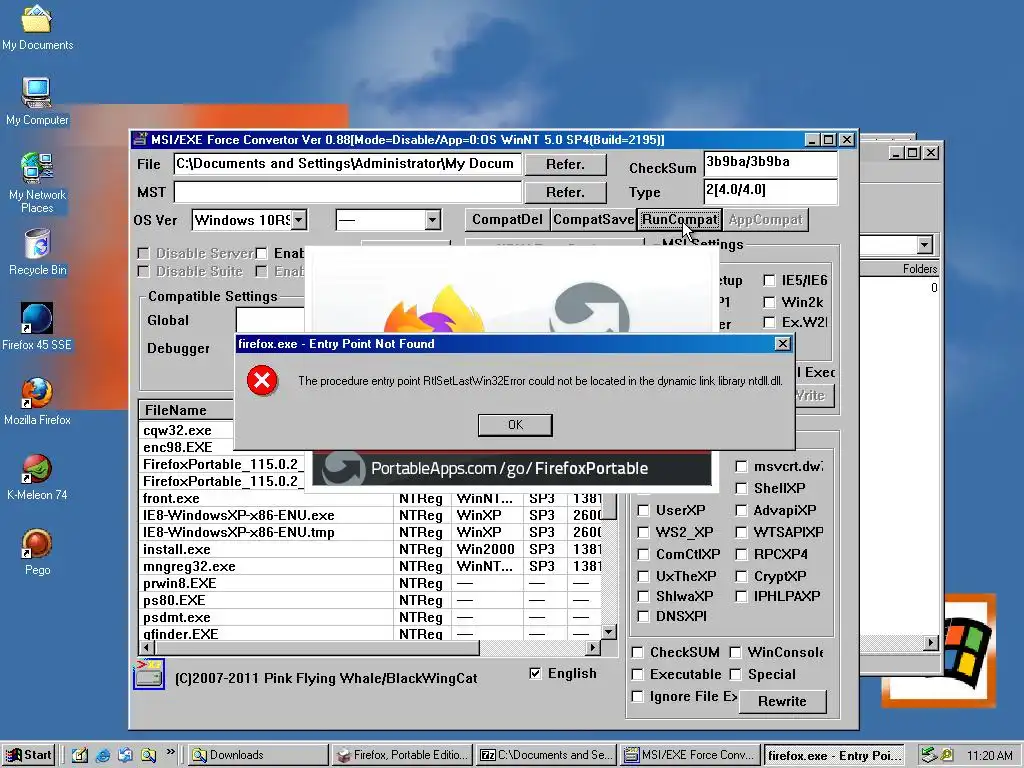
Task: Click the search quick launch icon
Action: pyautogui.click(x=148, y=755)
